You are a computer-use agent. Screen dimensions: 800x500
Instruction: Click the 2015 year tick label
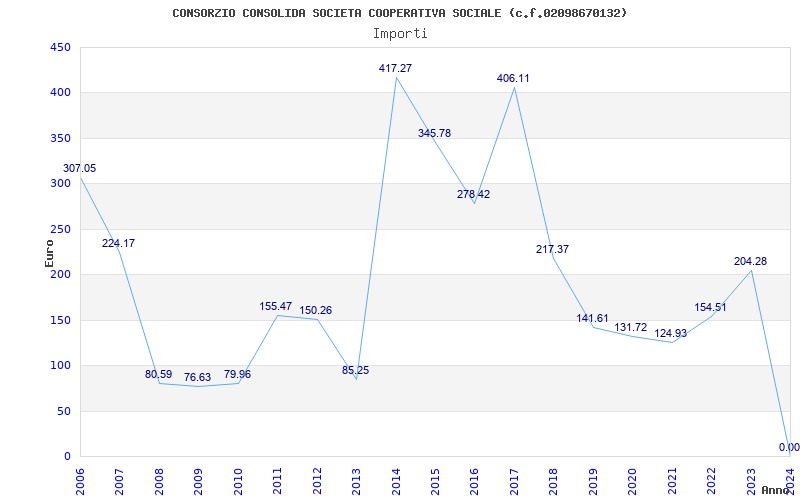point(435,482)
